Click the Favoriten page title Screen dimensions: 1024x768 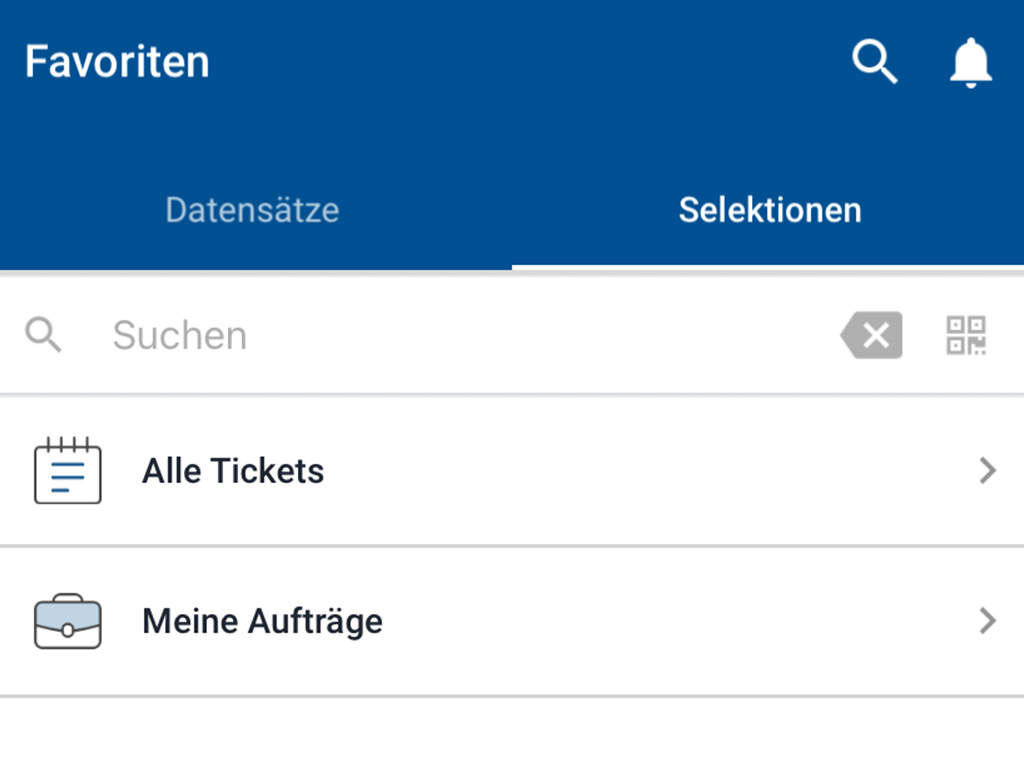tap(117, 62)
